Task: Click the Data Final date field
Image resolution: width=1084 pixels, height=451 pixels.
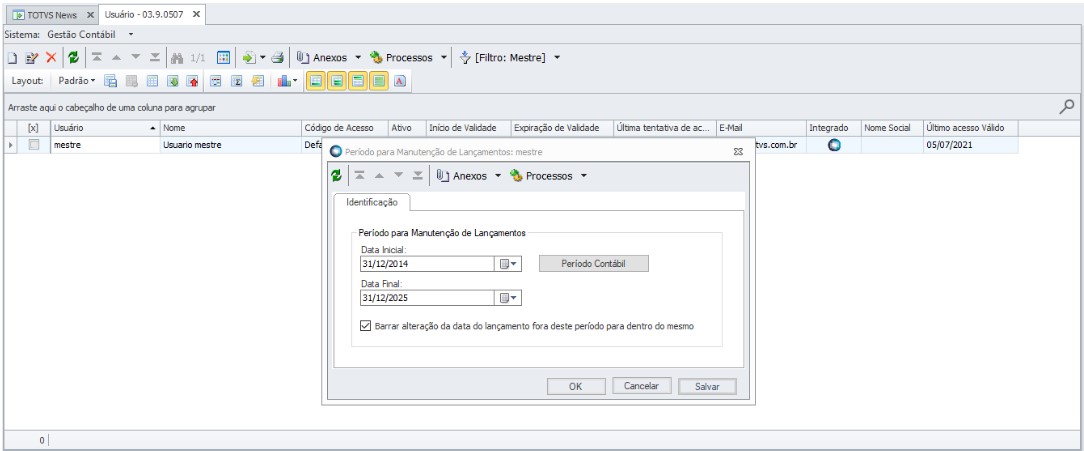Action: pos(427,298)
